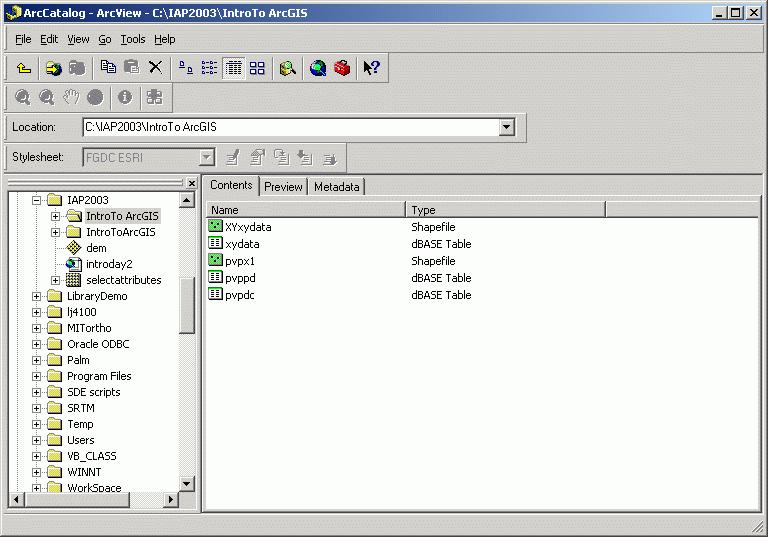This screenshot has width=768, height=537.
Task: Click the Up One Level icon
Action: (25, 68)
